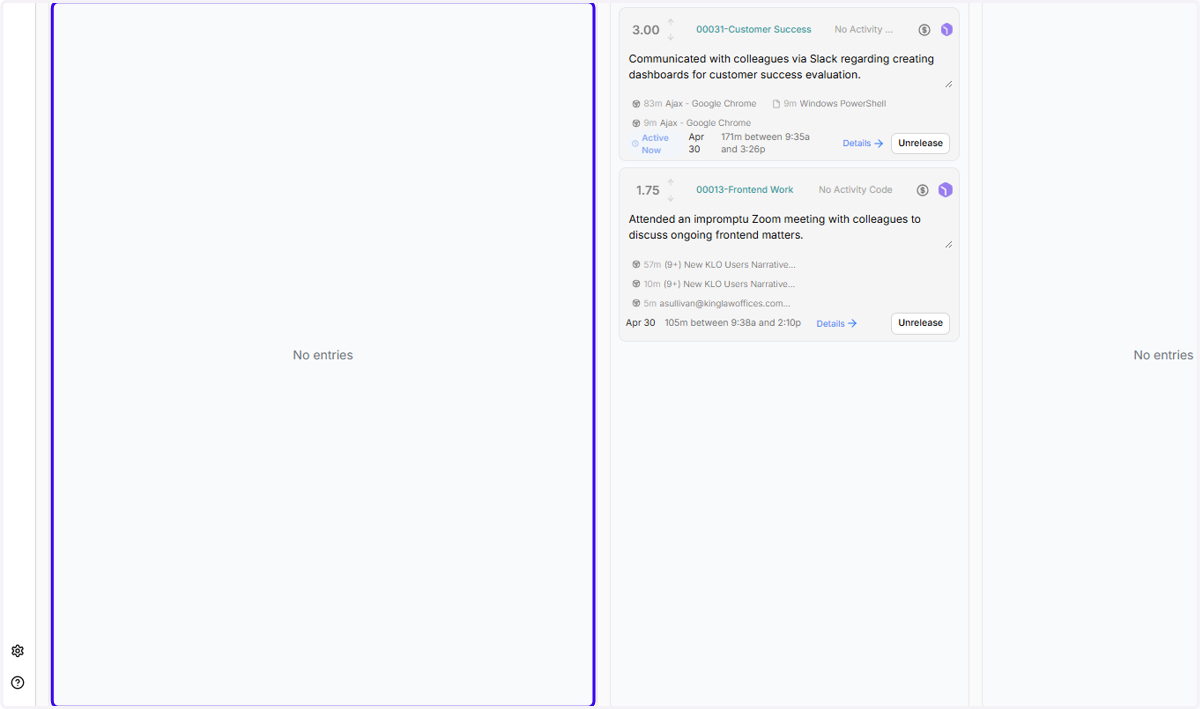Click the 9m Windows PowerShell activity
The image size is (1200, 709).
pos(830,104)
